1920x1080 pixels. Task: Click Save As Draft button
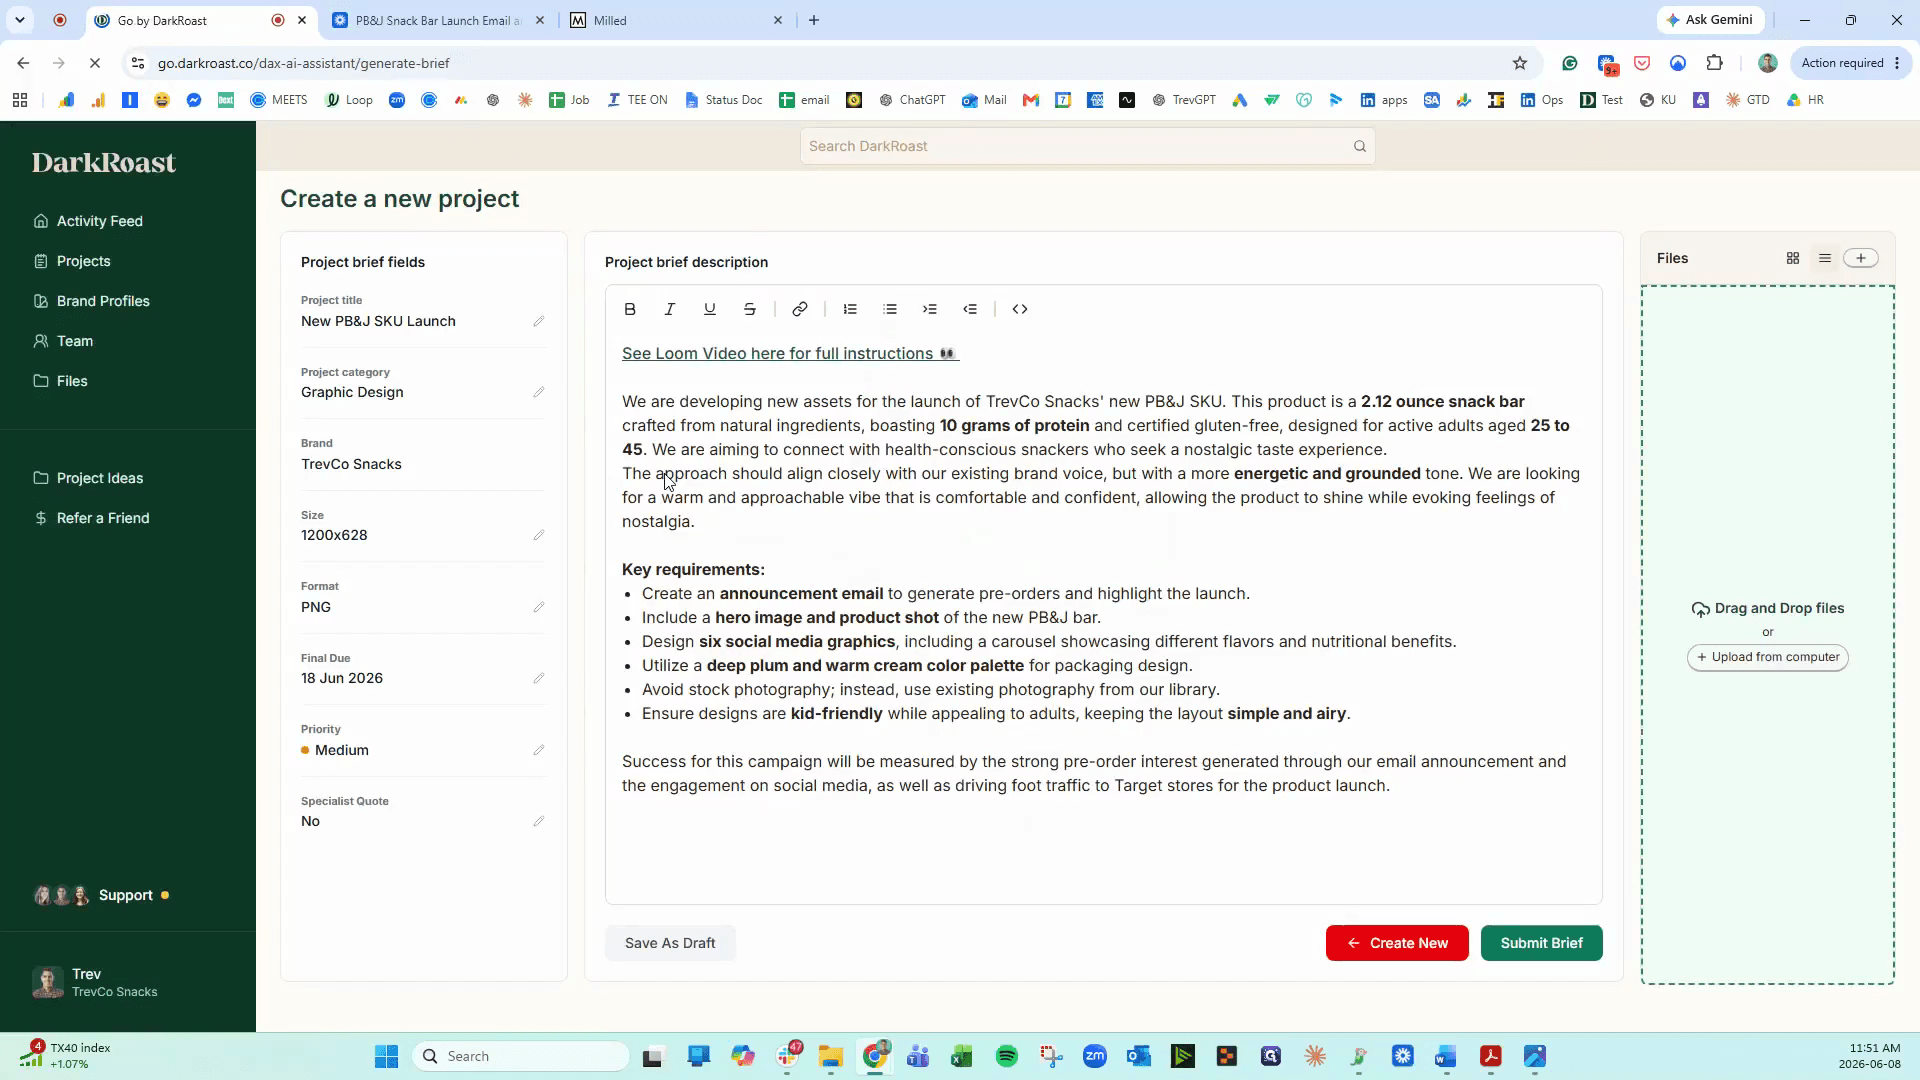[x=670, y=943]
